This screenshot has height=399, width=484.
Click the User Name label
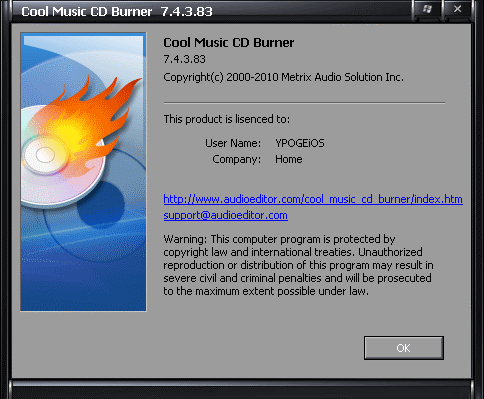click(233, 143)
